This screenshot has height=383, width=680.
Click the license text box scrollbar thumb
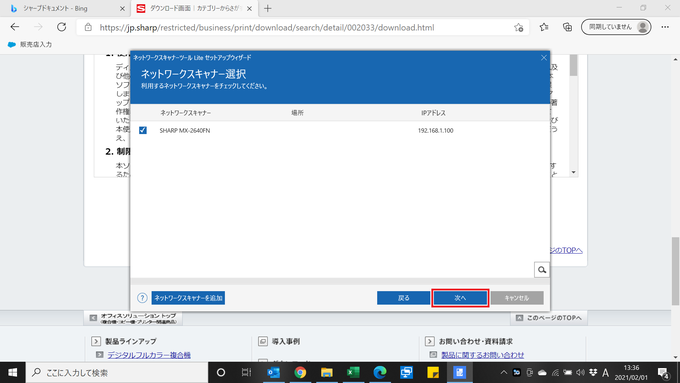tap(574, 66)
